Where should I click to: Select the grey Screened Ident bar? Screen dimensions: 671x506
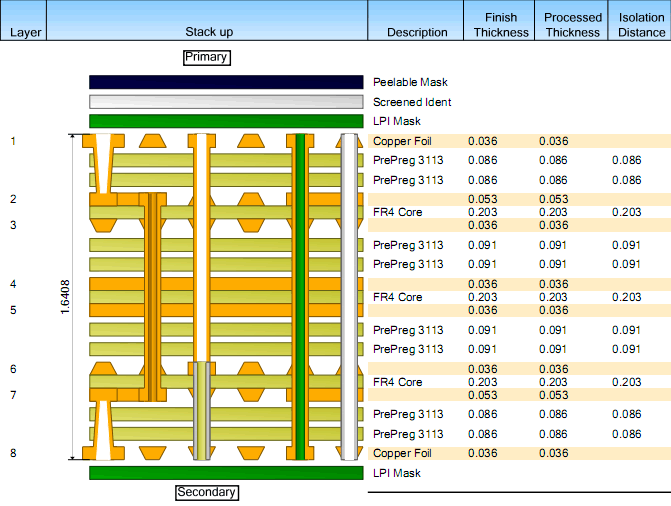(226, 102)
